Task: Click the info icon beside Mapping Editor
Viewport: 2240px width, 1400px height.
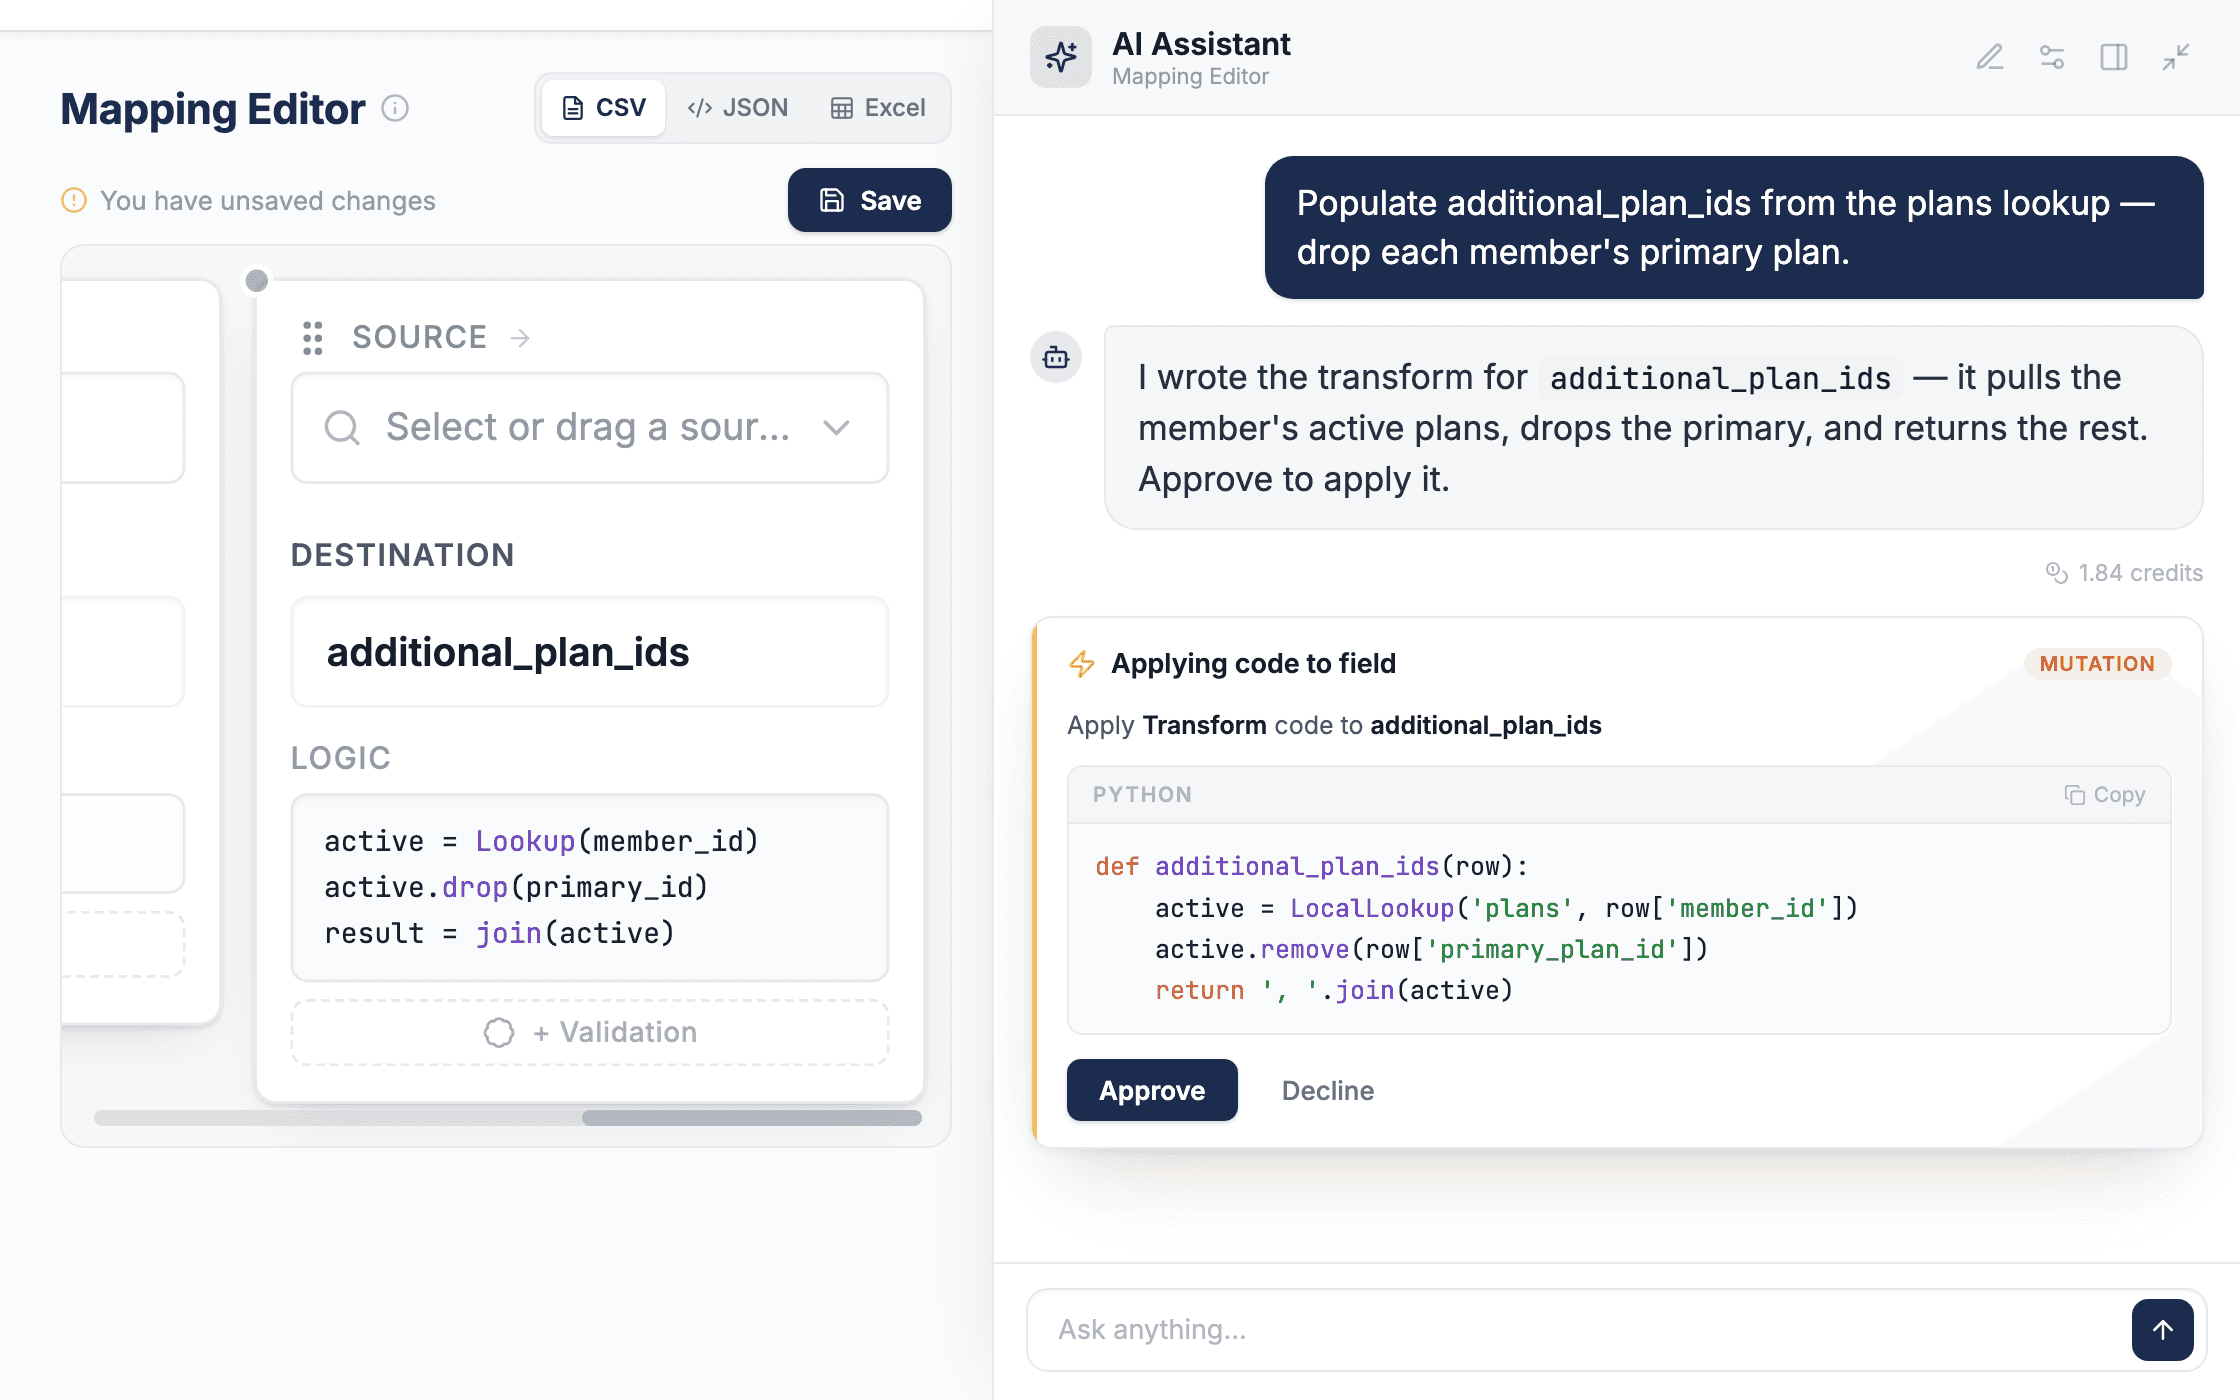Action: pyautogui.click(x=395, y=108)
